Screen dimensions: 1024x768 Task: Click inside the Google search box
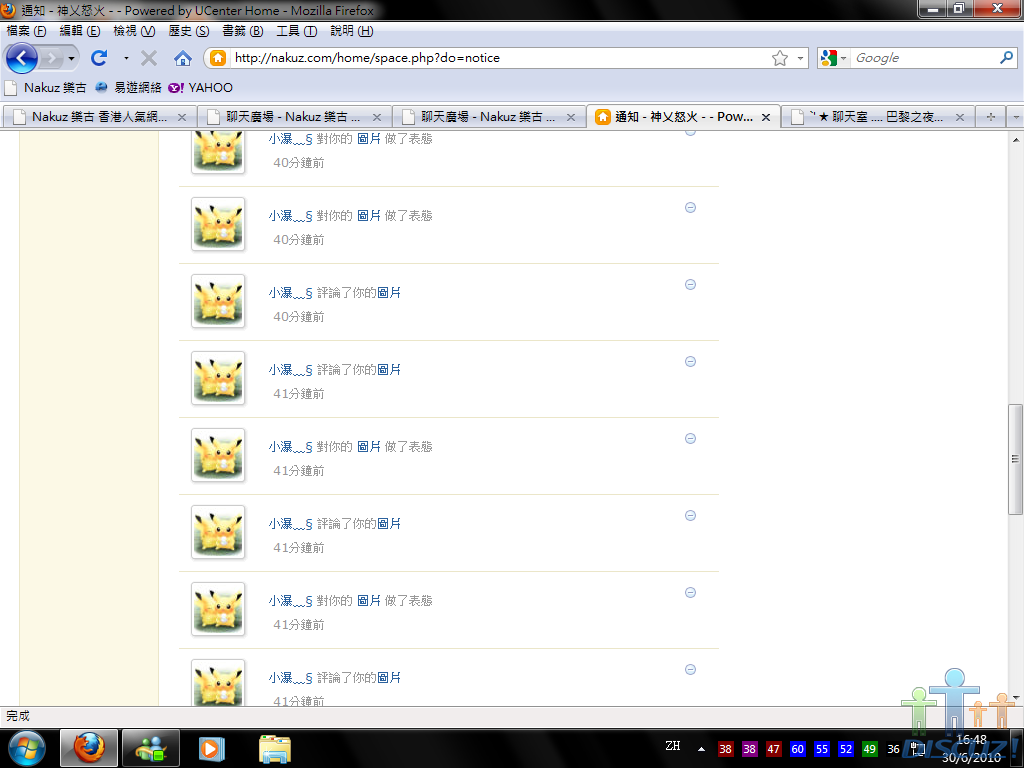(x=924, y=58)
